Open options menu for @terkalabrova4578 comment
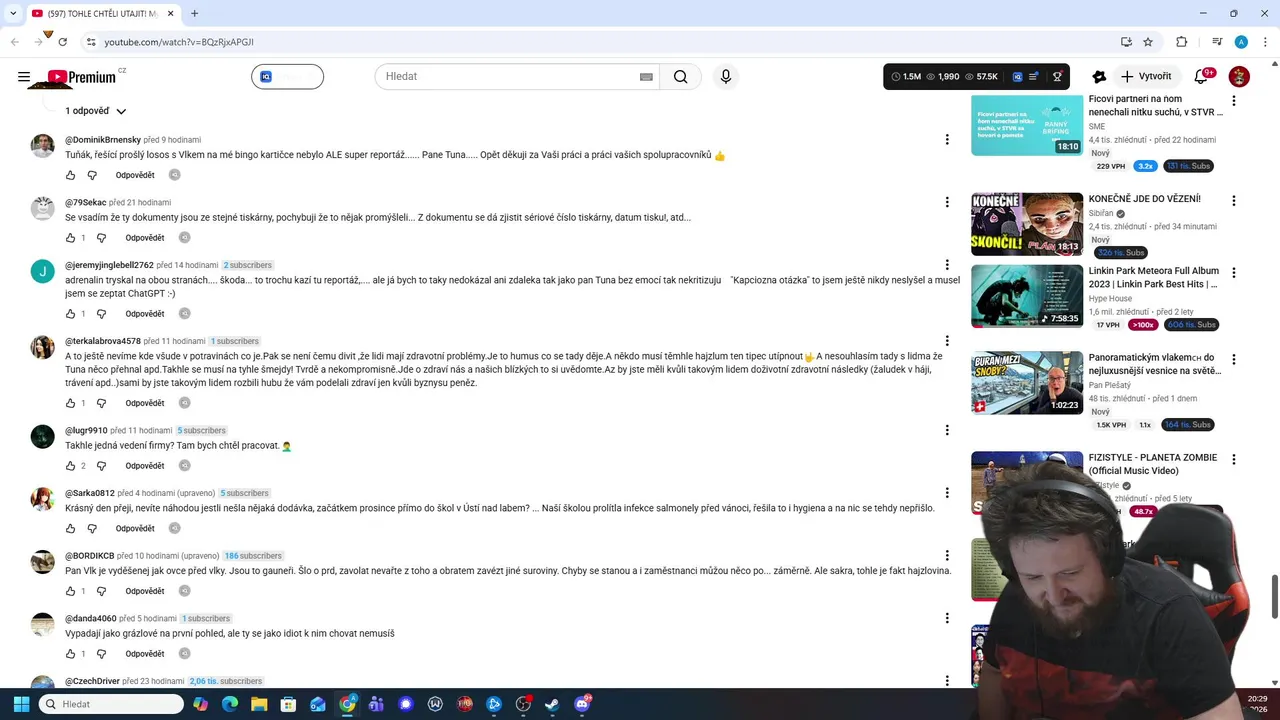Screen dimensions: 1280x720 click(947, 341)
